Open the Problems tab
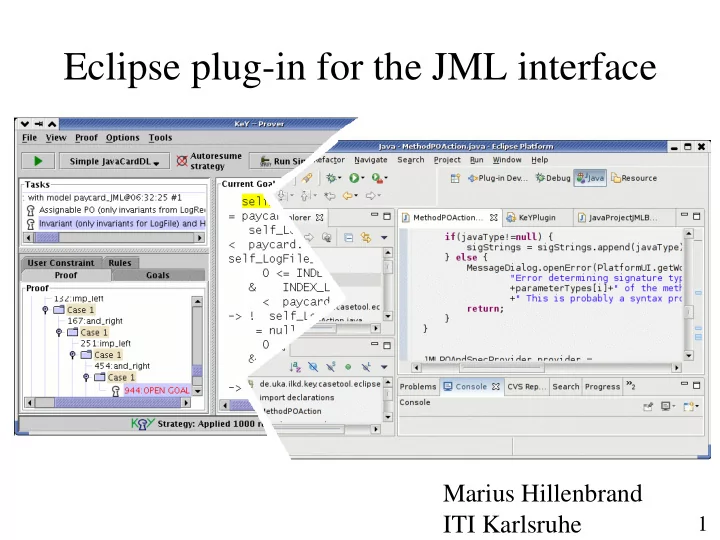 pos(418,387)
